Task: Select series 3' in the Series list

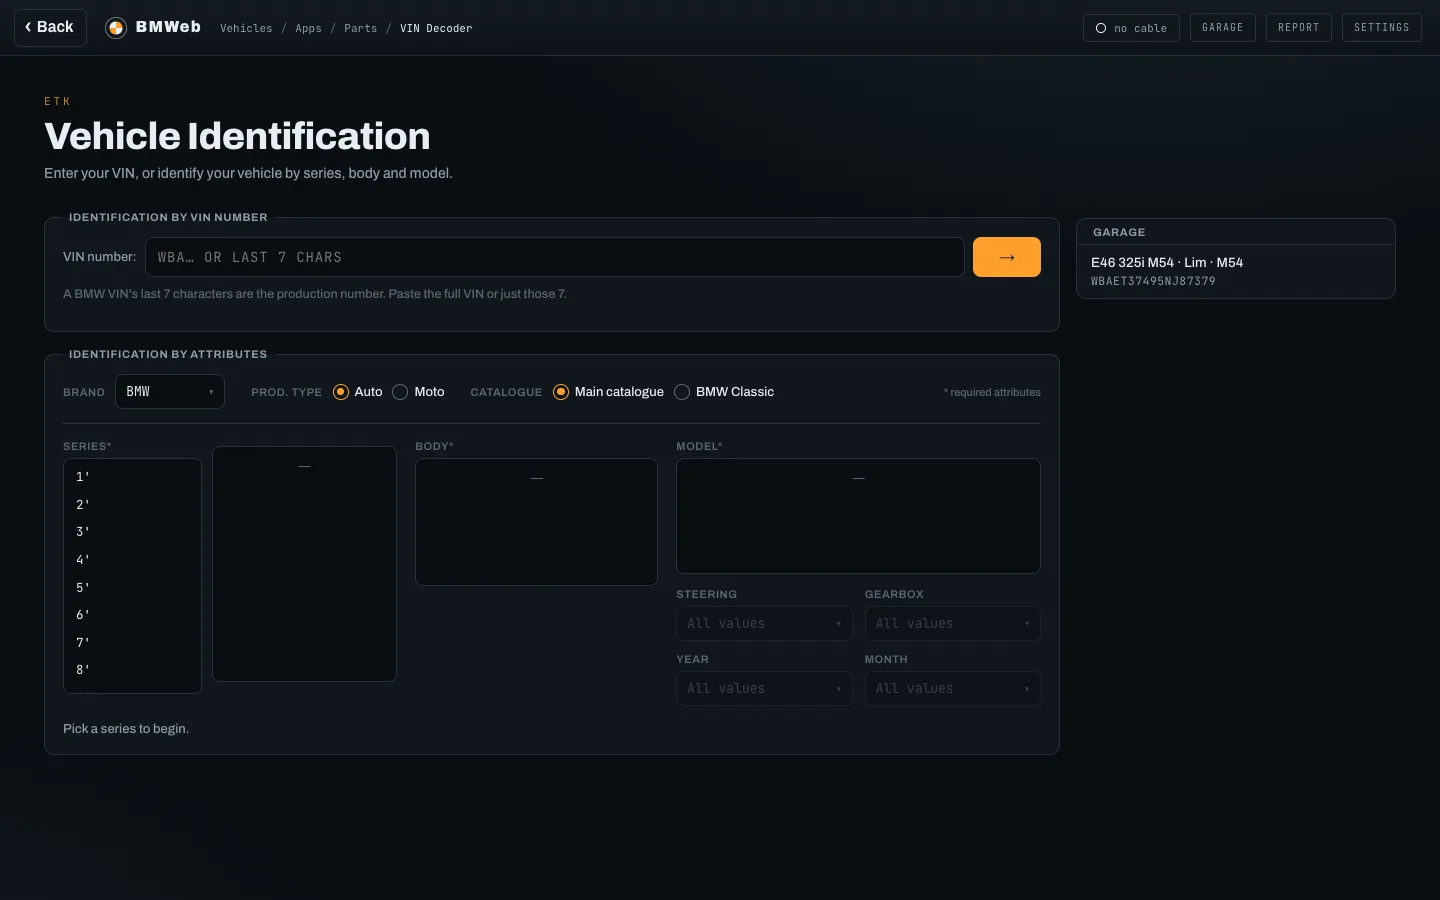Action: coord(132,532)
